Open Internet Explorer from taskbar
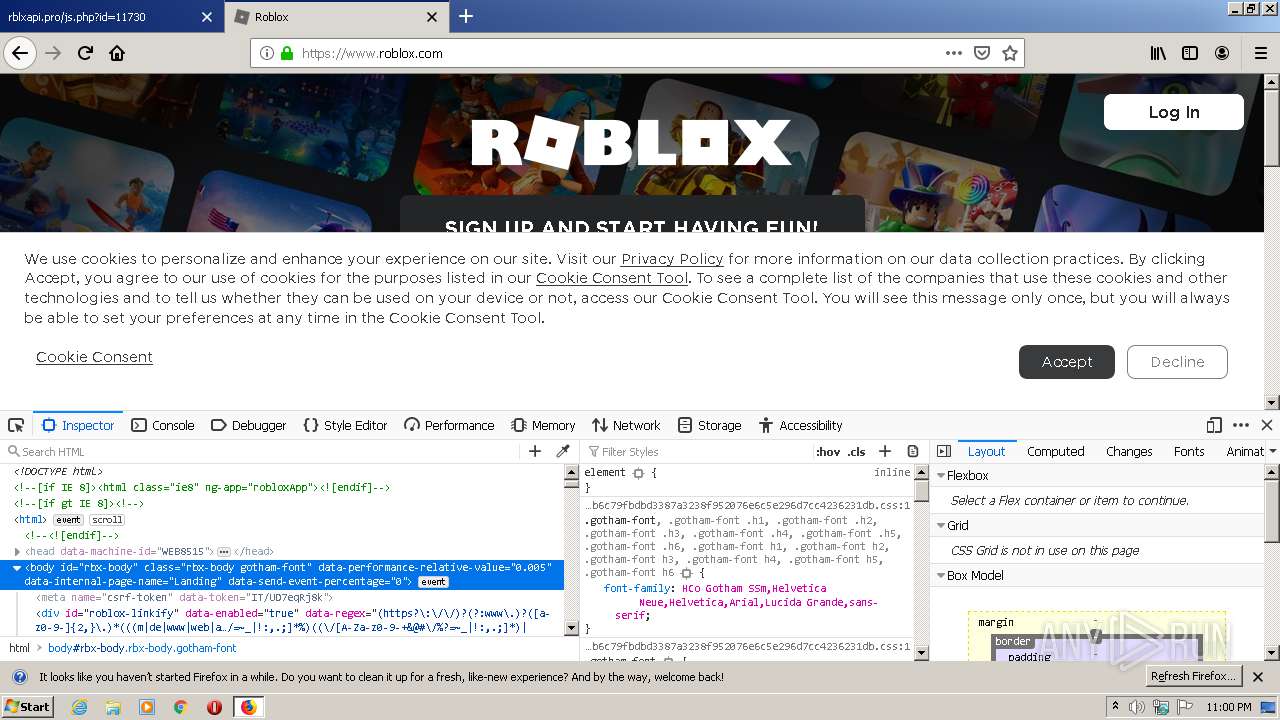This screenshot has width=1280, height=720. (79, 707)
